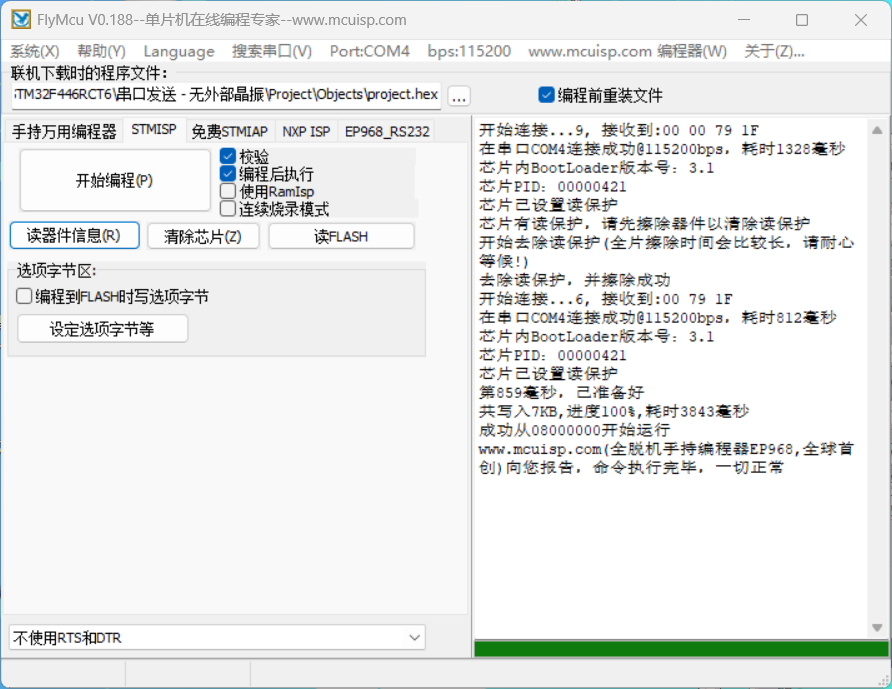Screen dimensions: 892x689
Task: Open the 搜索串口(V) menu
Action: pyautogui.click(x=271, y=51)
